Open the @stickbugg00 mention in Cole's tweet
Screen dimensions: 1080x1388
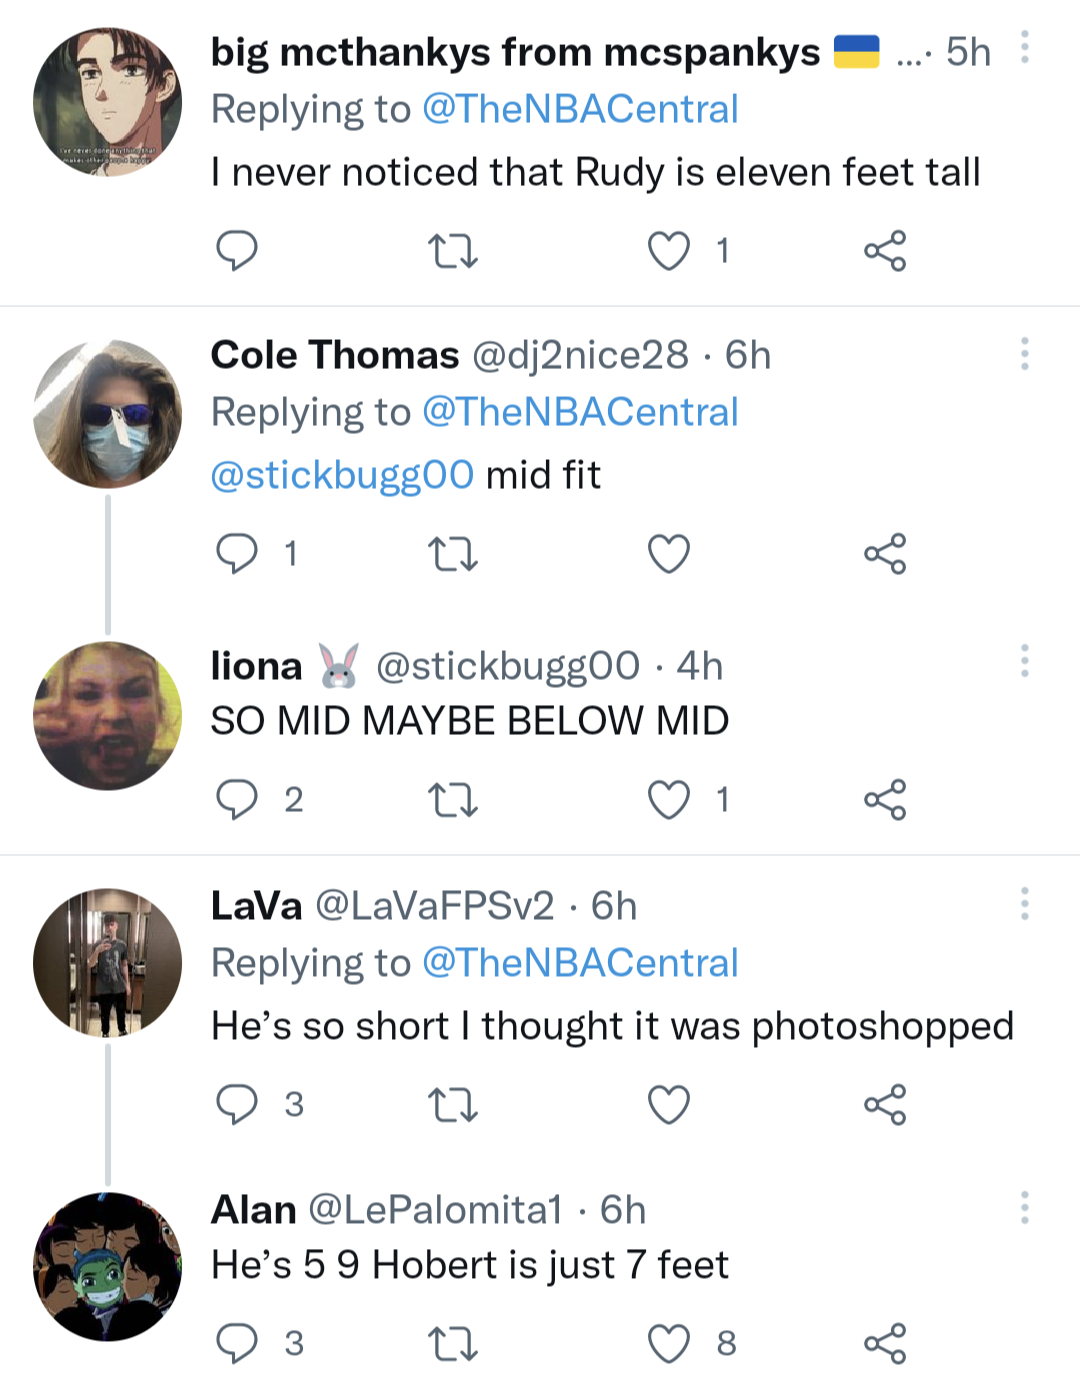342,475
